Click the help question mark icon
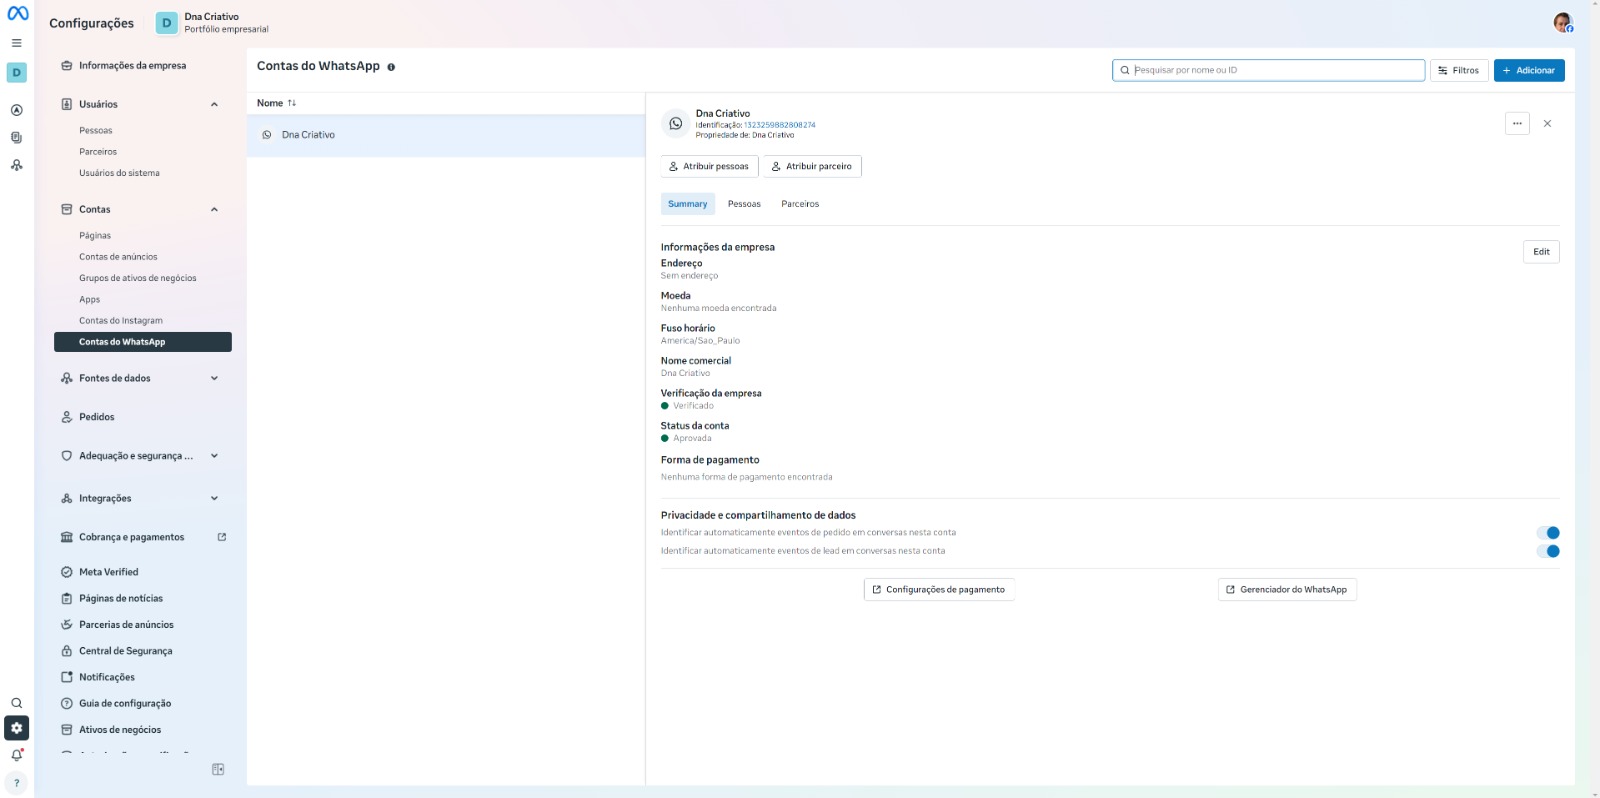Viewport: 1600px width, 798px height. click(x=17, y=783)
